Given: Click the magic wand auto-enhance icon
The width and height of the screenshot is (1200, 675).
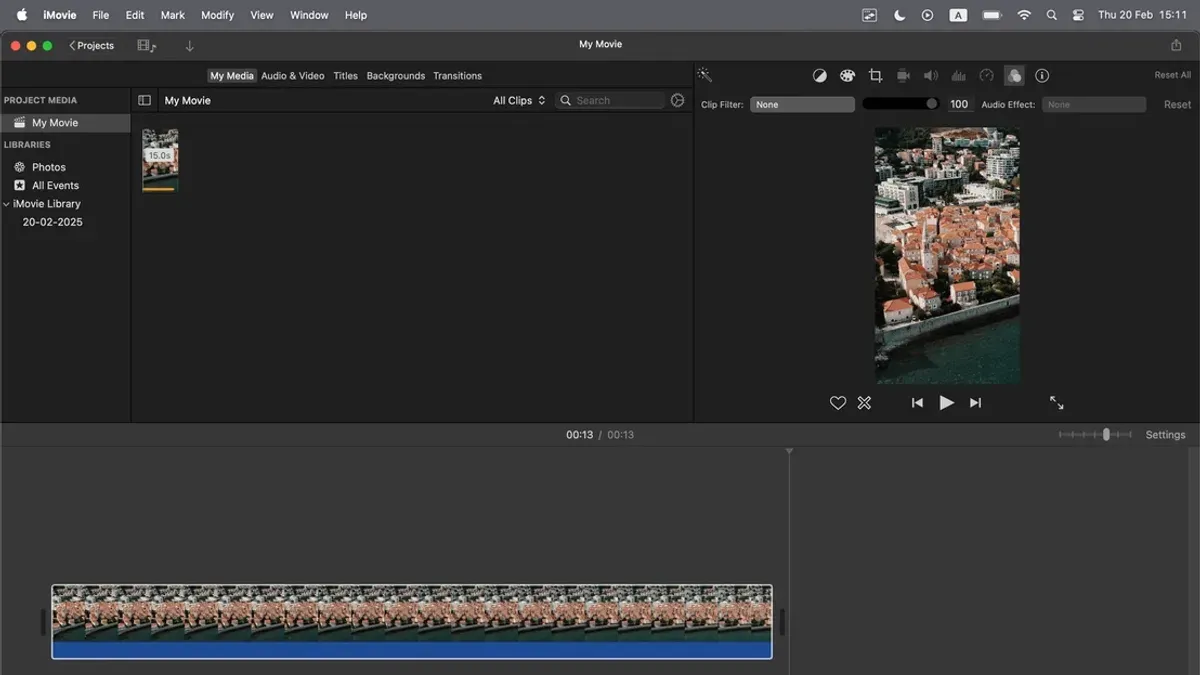Looking at the screenshot, I should coord(704,75).
